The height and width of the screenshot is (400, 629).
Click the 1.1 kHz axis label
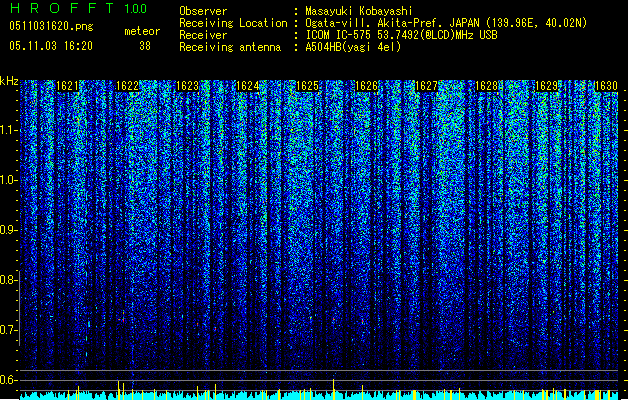tap(8, 130)
